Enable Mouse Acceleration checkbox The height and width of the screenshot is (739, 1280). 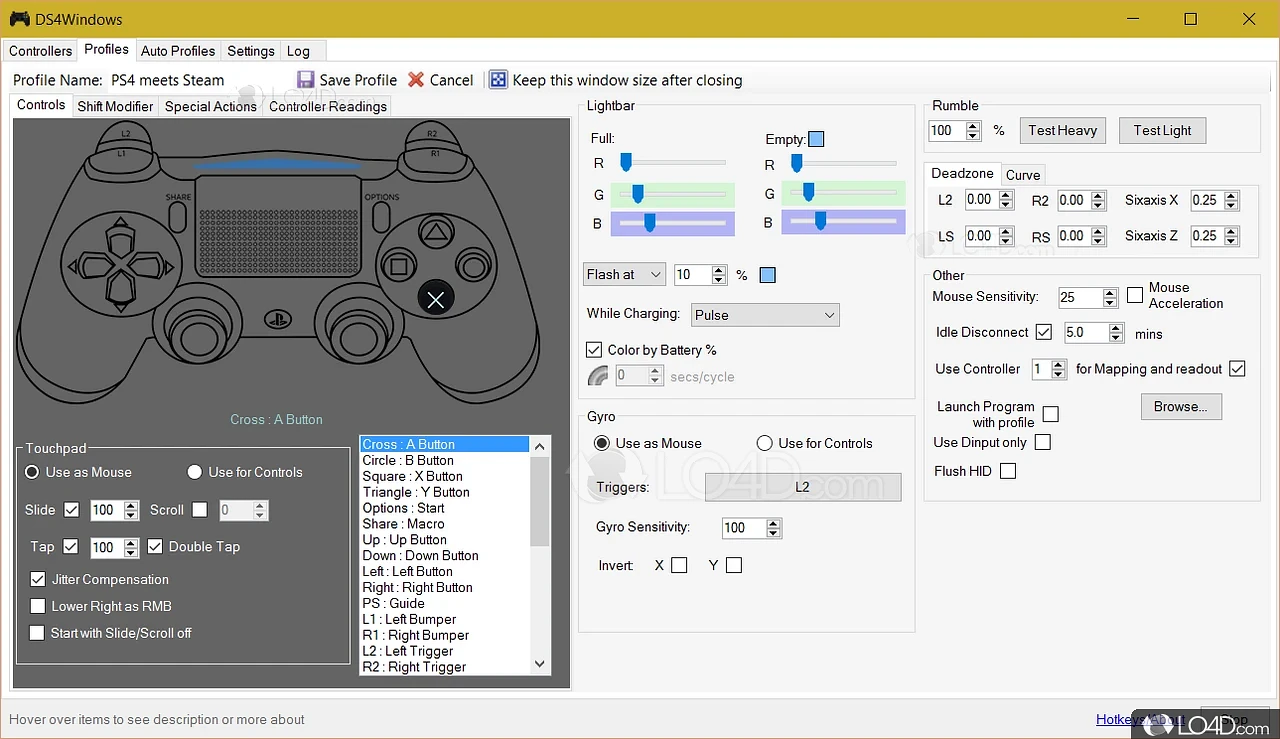click(1135, 295)
